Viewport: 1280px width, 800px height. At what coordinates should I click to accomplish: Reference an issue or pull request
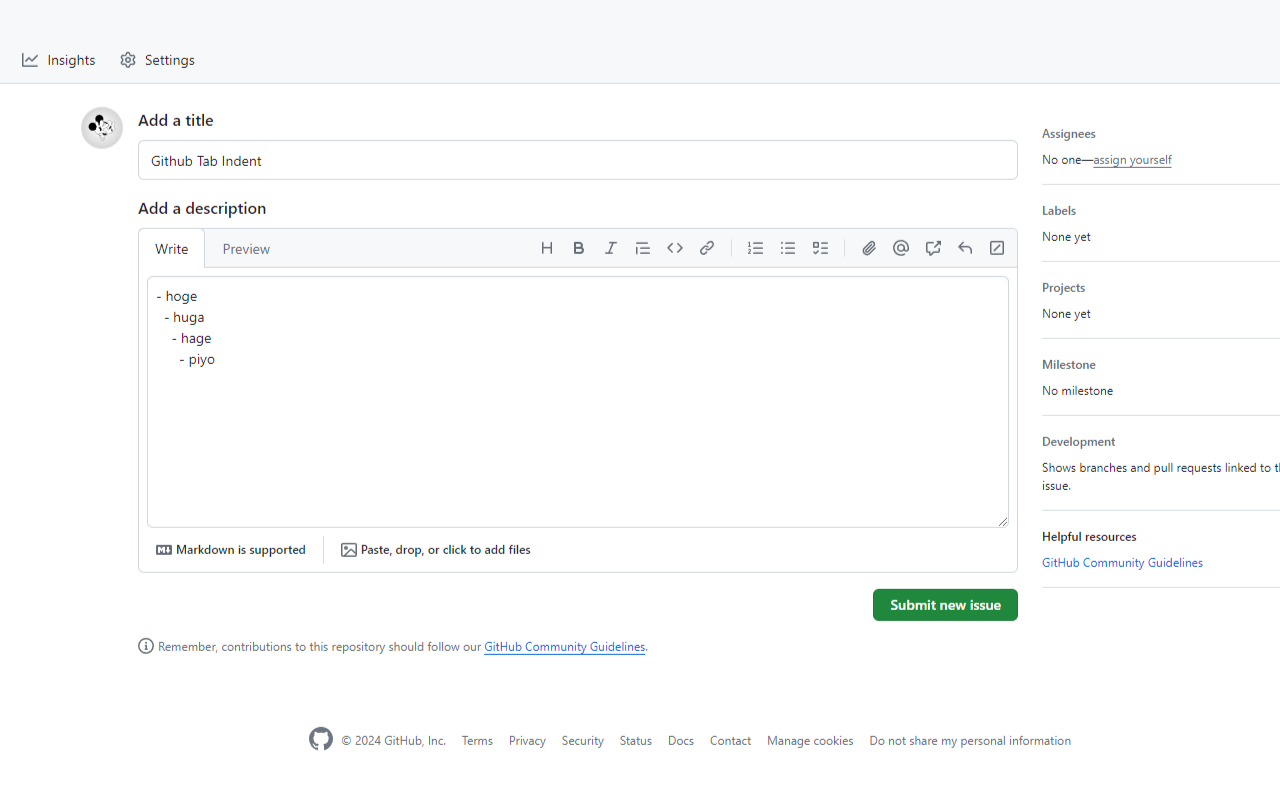point(933,248)
